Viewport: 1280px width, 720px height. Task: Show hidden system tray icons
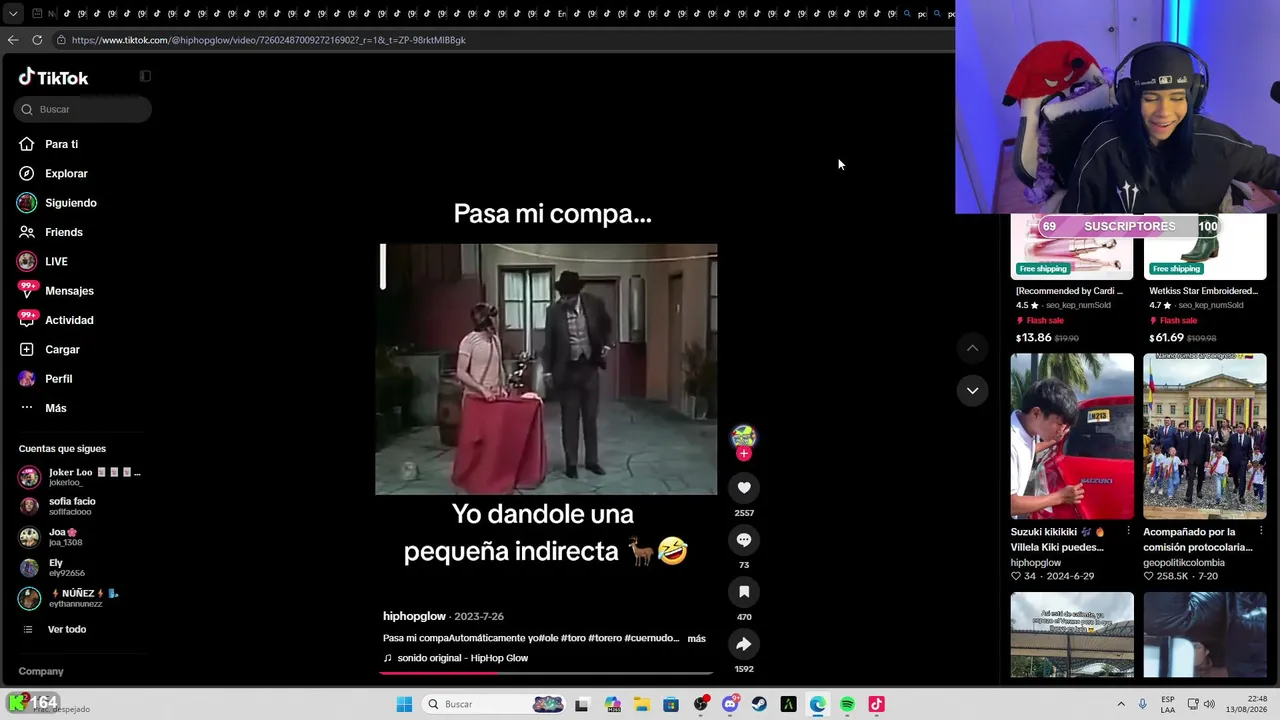[x=1121, y=704]
